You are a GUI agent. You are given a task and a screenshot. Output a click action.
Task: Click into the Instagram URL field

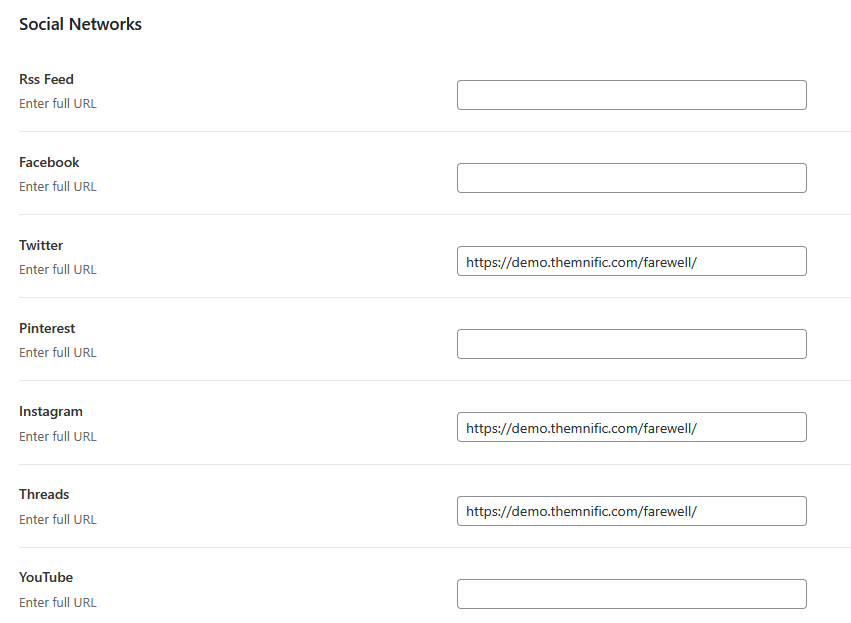click(x=631, y=427)
